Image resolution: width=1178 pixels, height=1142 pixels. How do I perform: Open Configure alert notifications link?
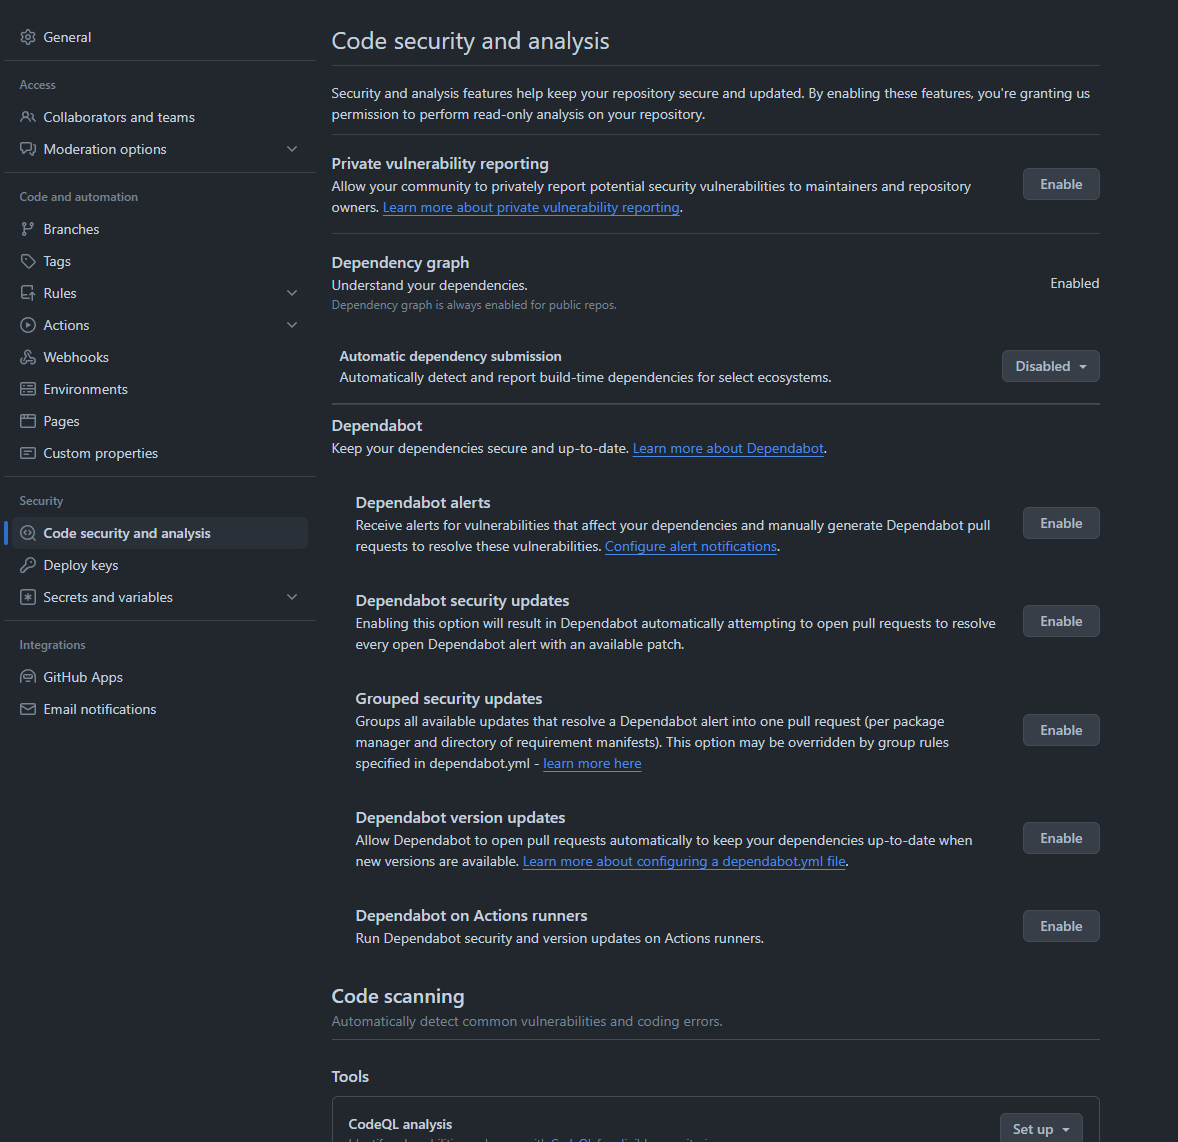point(691,547)
